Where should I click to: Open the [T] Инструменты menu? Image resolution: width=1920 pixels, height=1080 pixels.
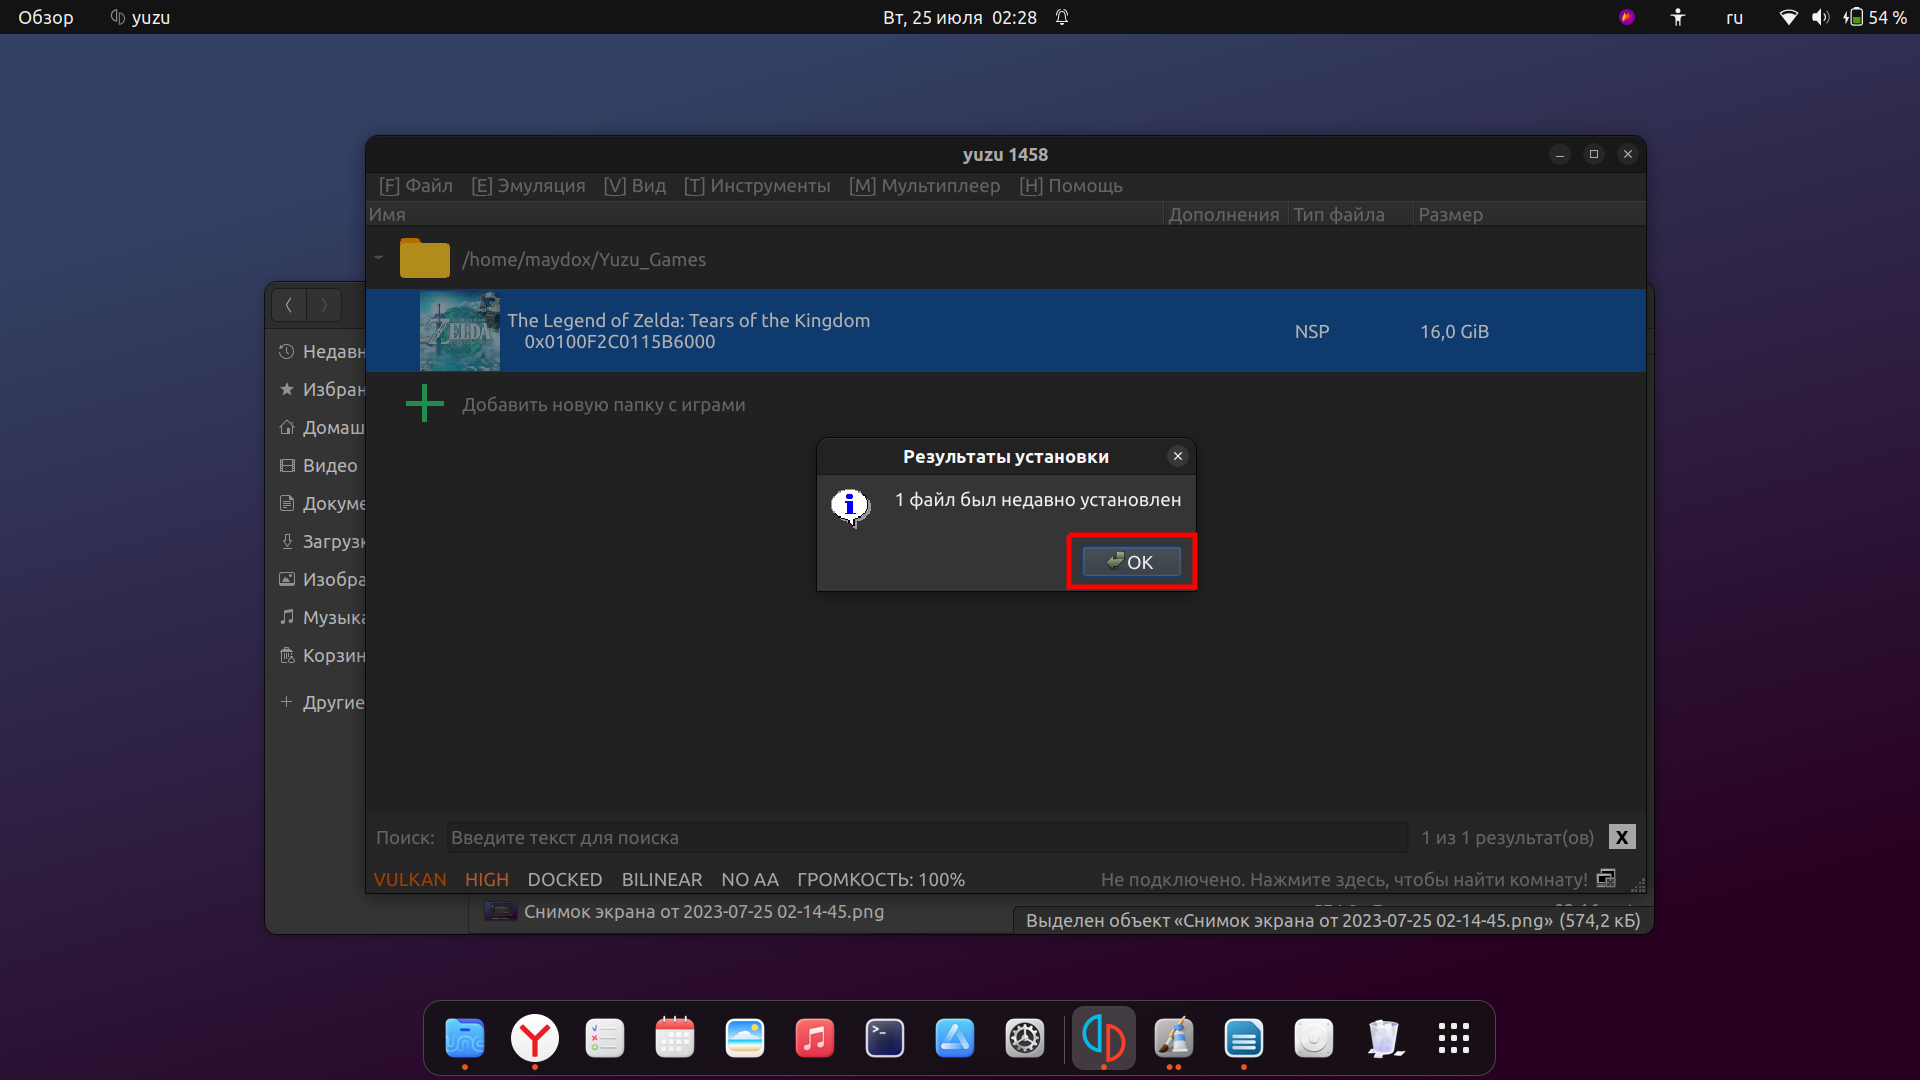(757, 186)
